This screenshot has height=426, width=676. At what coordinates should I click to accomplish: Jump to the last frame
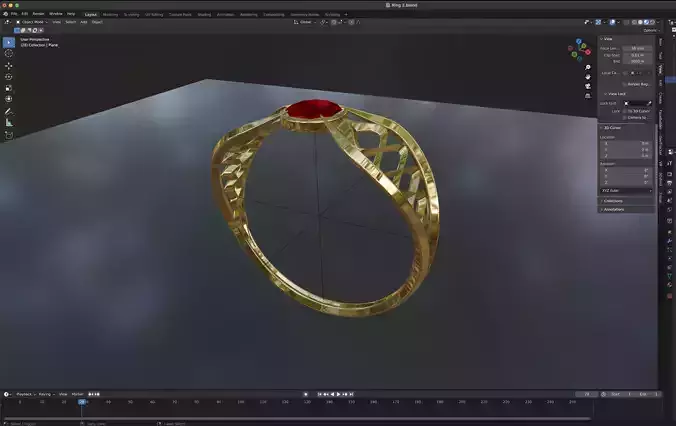coord(351,394)
